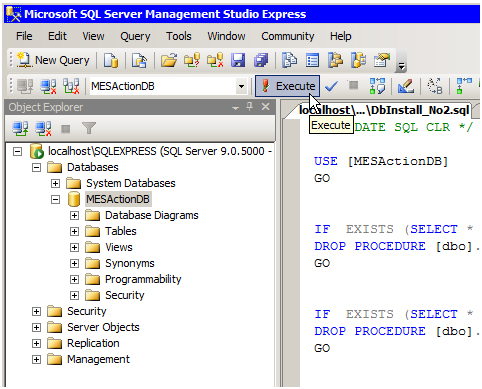Expand the Management folder
The width and height of the screenshot is (482, 389).
tap(36, 359)
